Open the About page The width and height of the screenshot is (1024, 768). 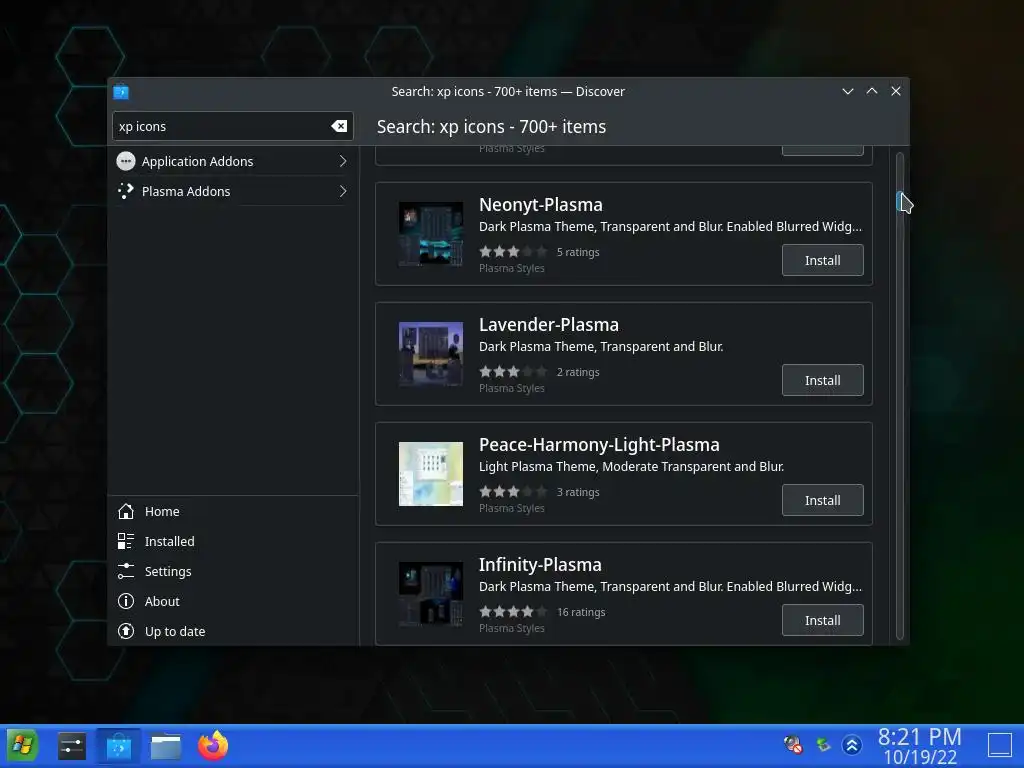(232, 601)
